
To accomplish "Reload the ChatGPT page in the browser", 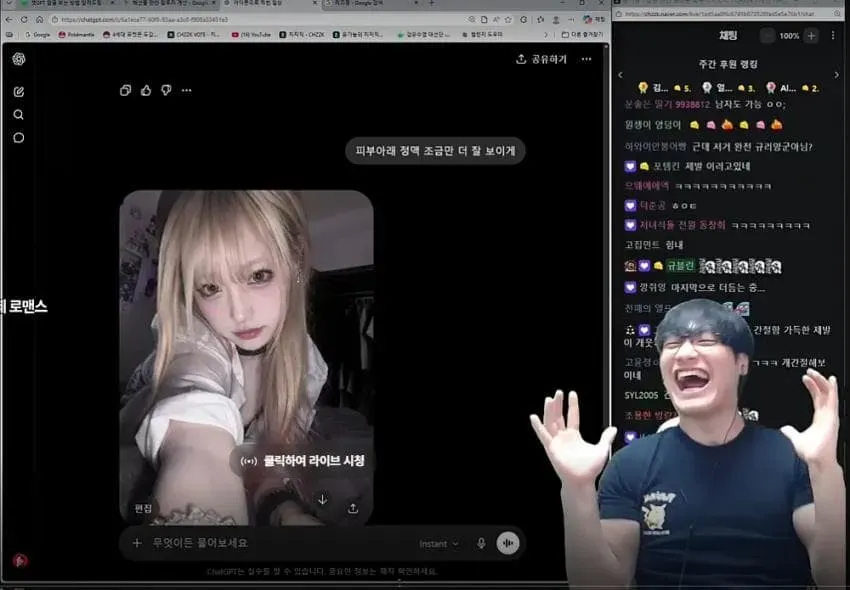I will click(x=24, y=20).
